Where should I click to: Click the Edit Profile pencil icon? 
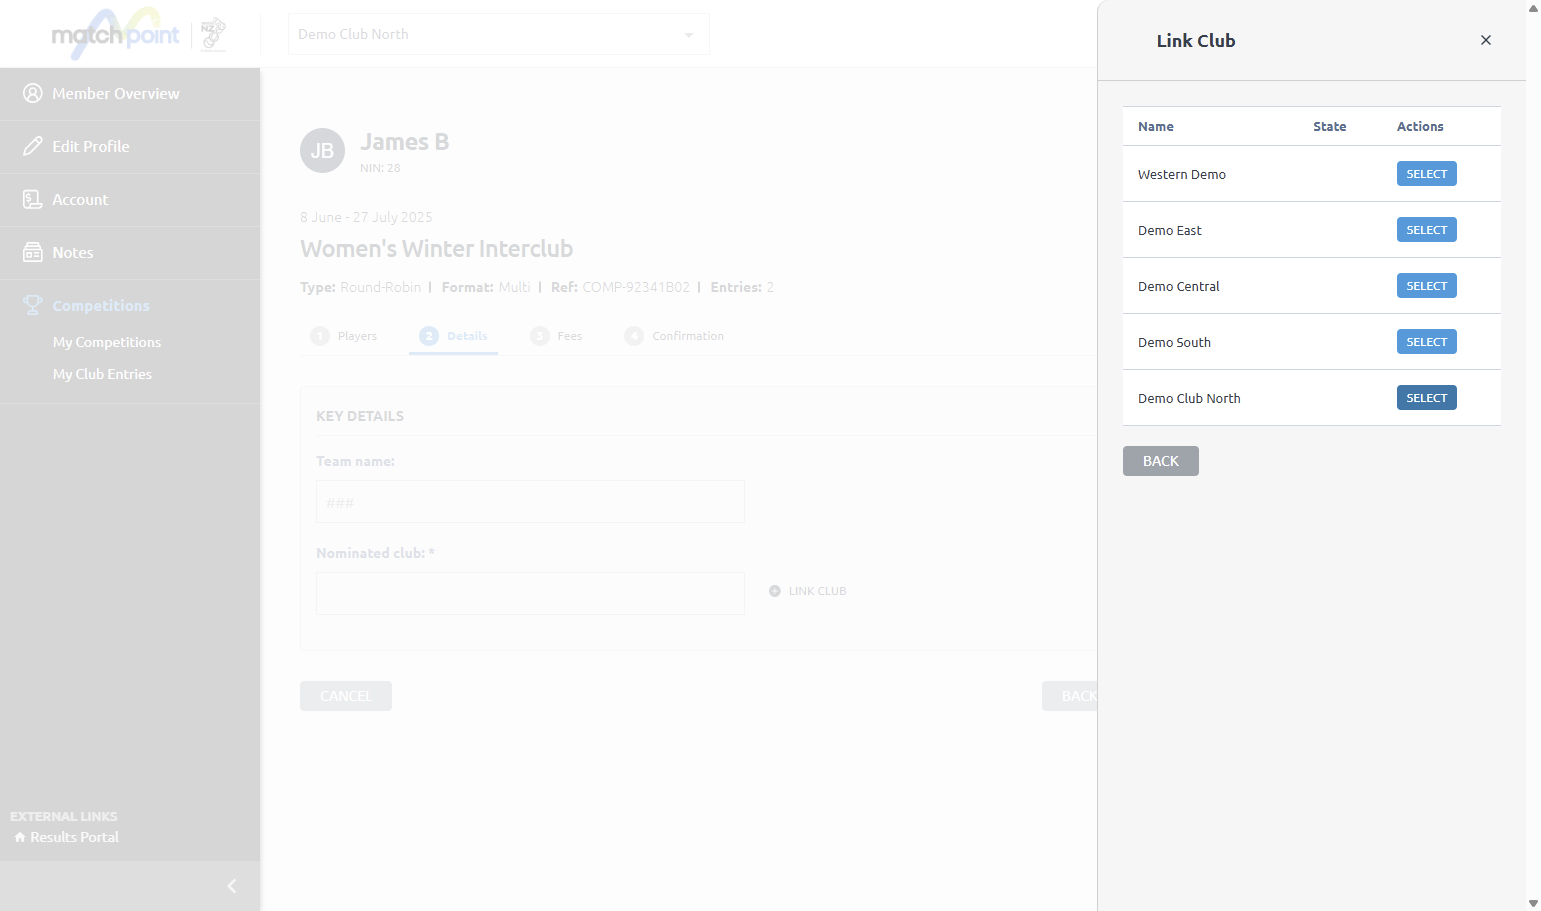point(33,146)
